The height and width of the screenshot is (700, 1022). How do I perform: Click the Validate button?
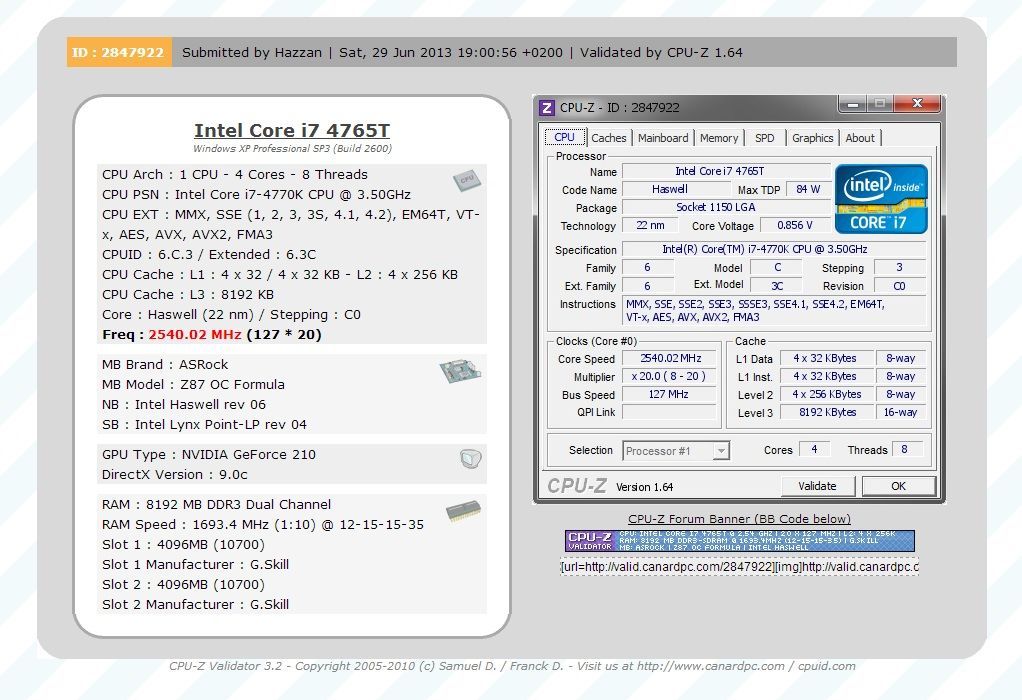(817, 486)
